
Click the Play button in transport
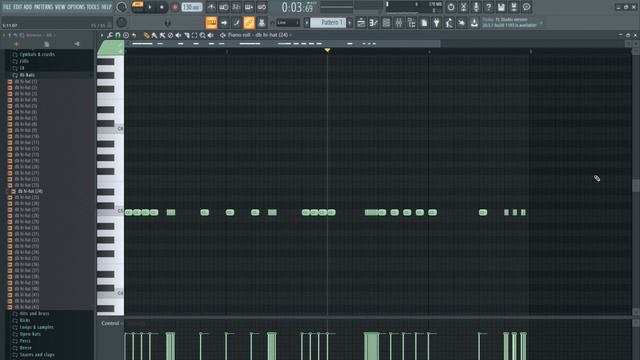click(150, 7)
